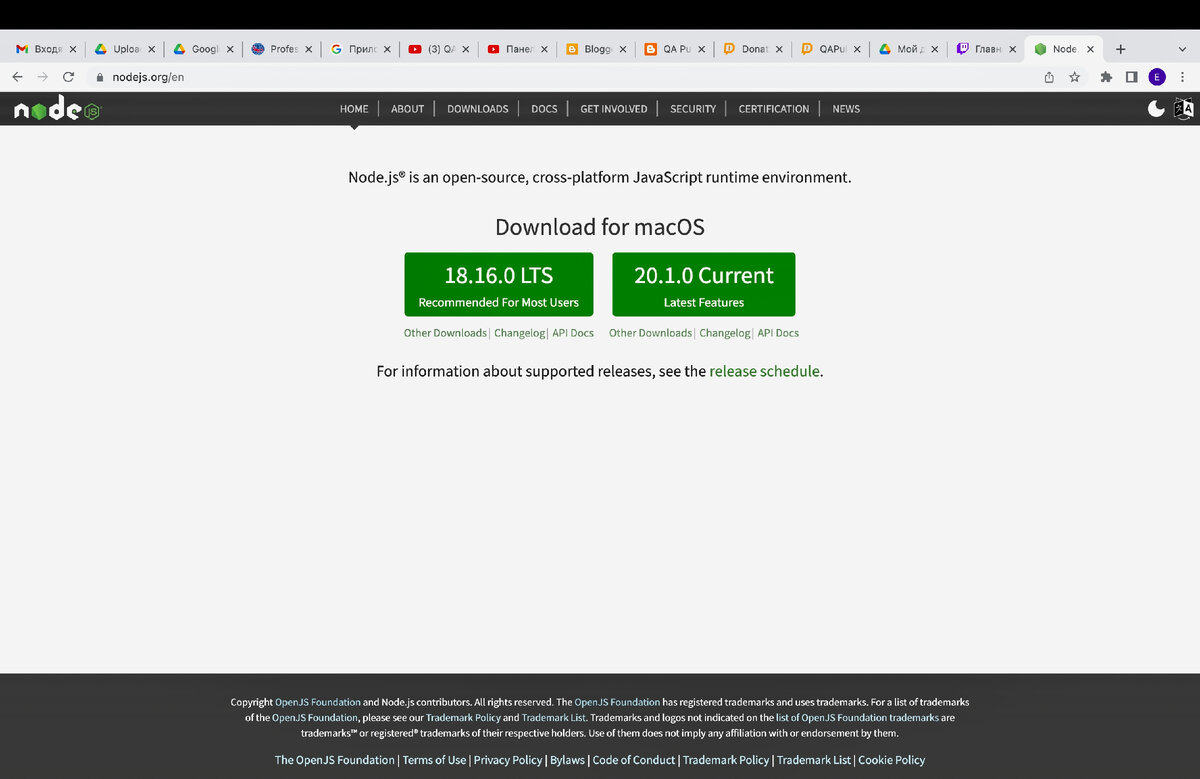
Task: Click the share page icon in address bar
Action: 1049,77
